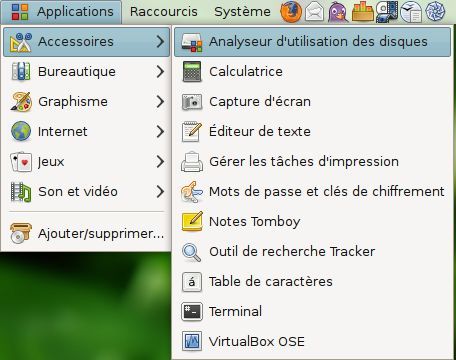Launch Analyseur d'utilisation des disques
The width and height of the screenshot is (456, 360).
(312, 42)
